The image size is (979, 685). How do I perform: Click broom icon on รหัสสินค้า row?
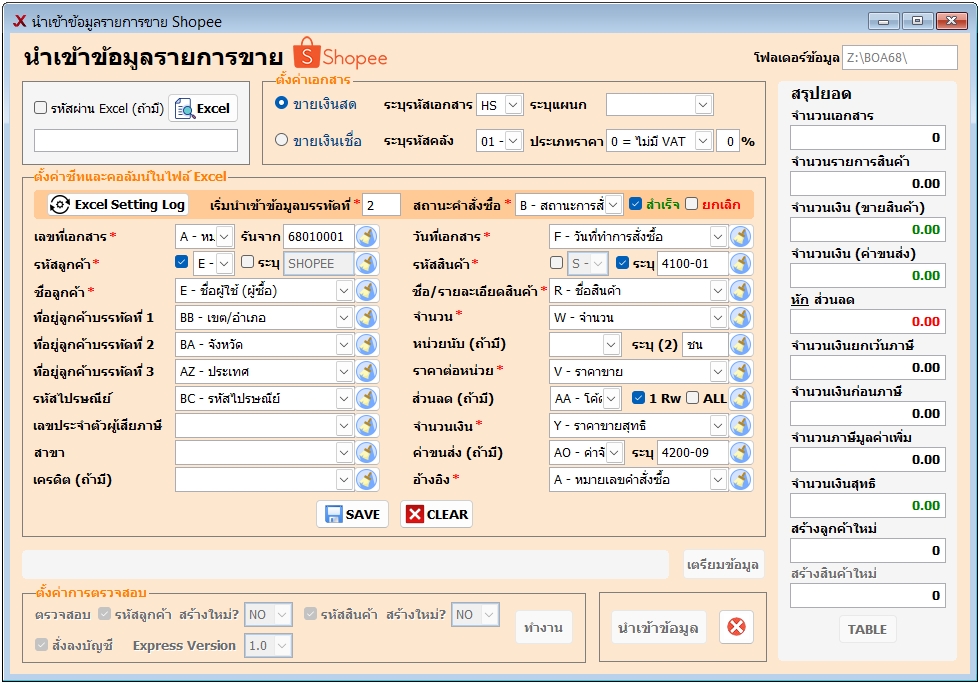point(740,264)
